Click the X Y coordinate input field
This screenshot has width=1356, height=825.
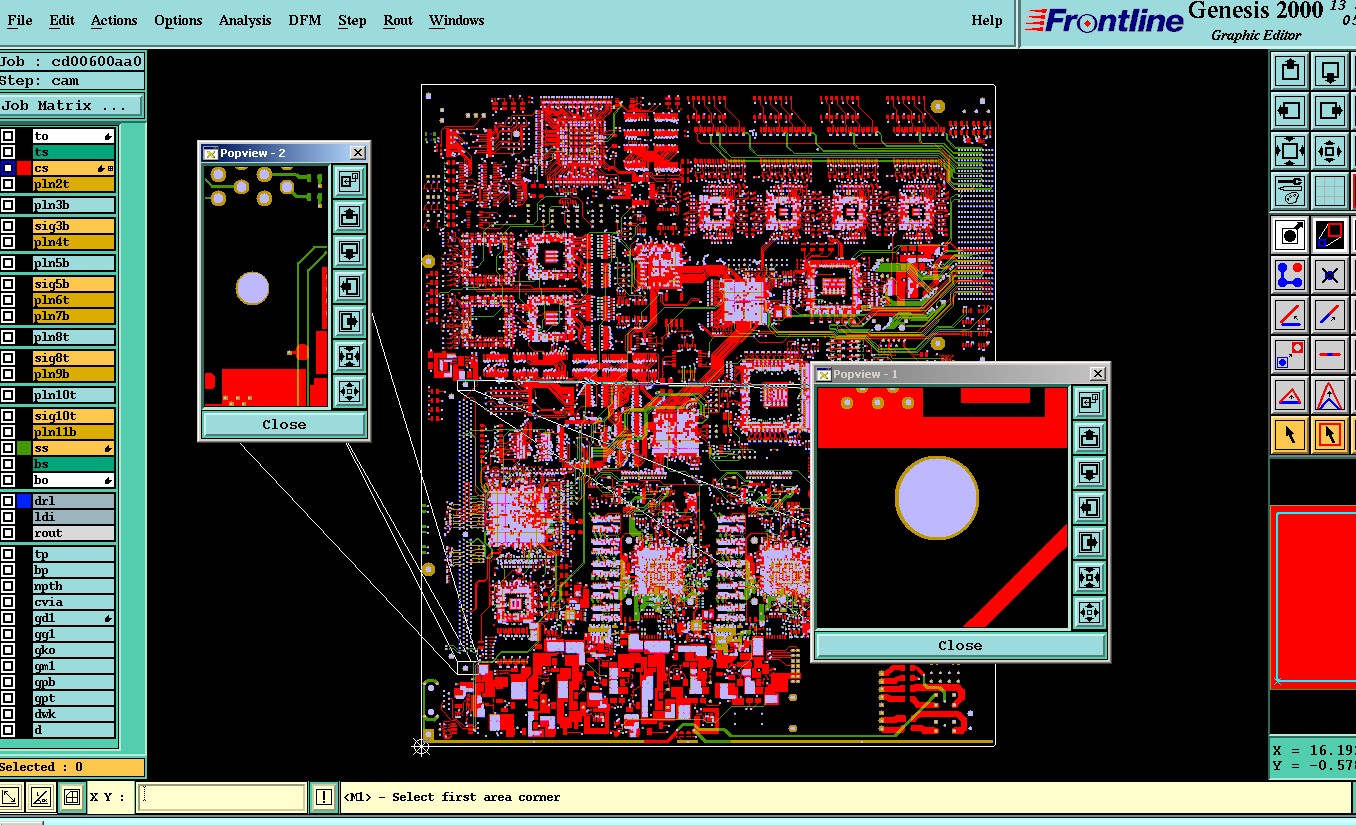(x=221, y=797)
